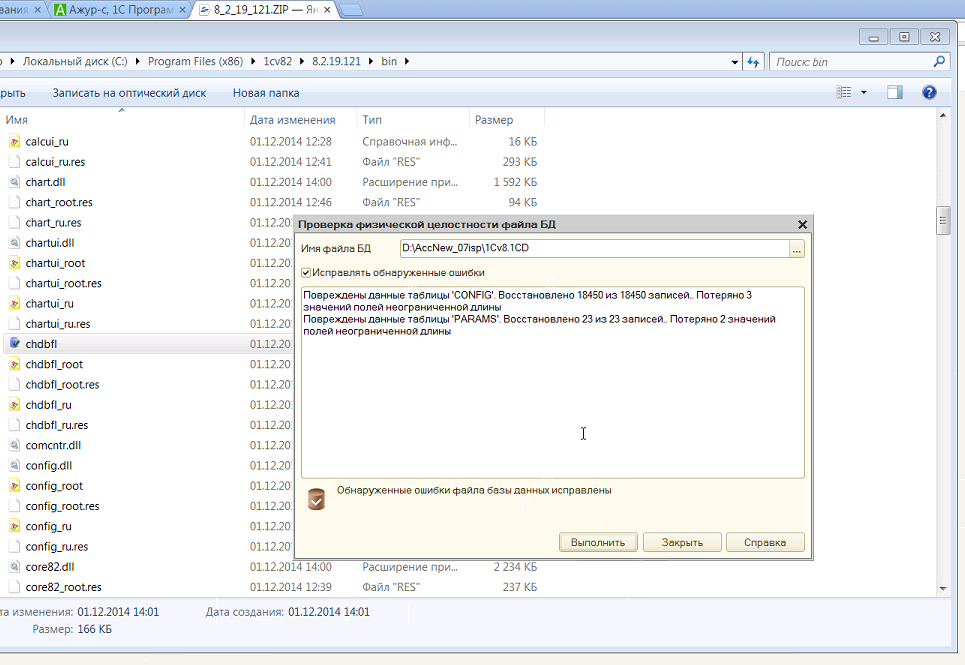Select the config.dll file
Screen dimensions: 965x665
(48, 466)
